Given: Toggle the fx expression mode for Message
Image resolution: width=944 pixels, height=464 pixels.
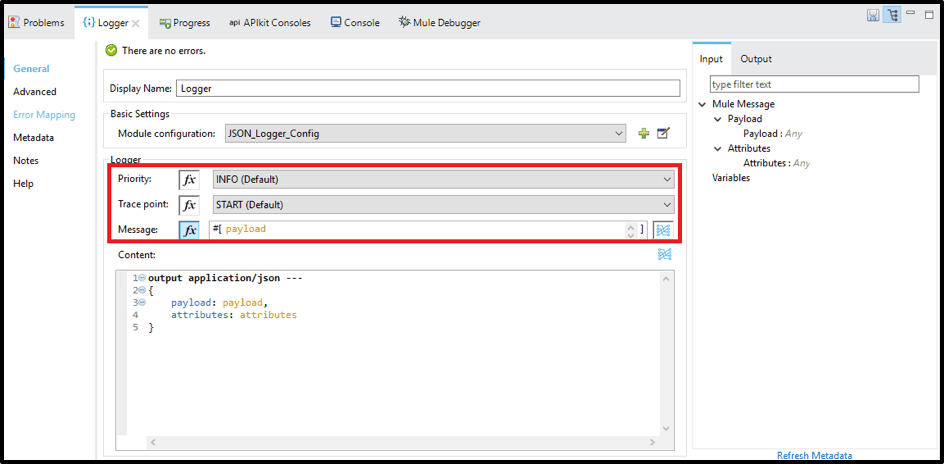Looking at the screenshot, I should tap(189, 230).
